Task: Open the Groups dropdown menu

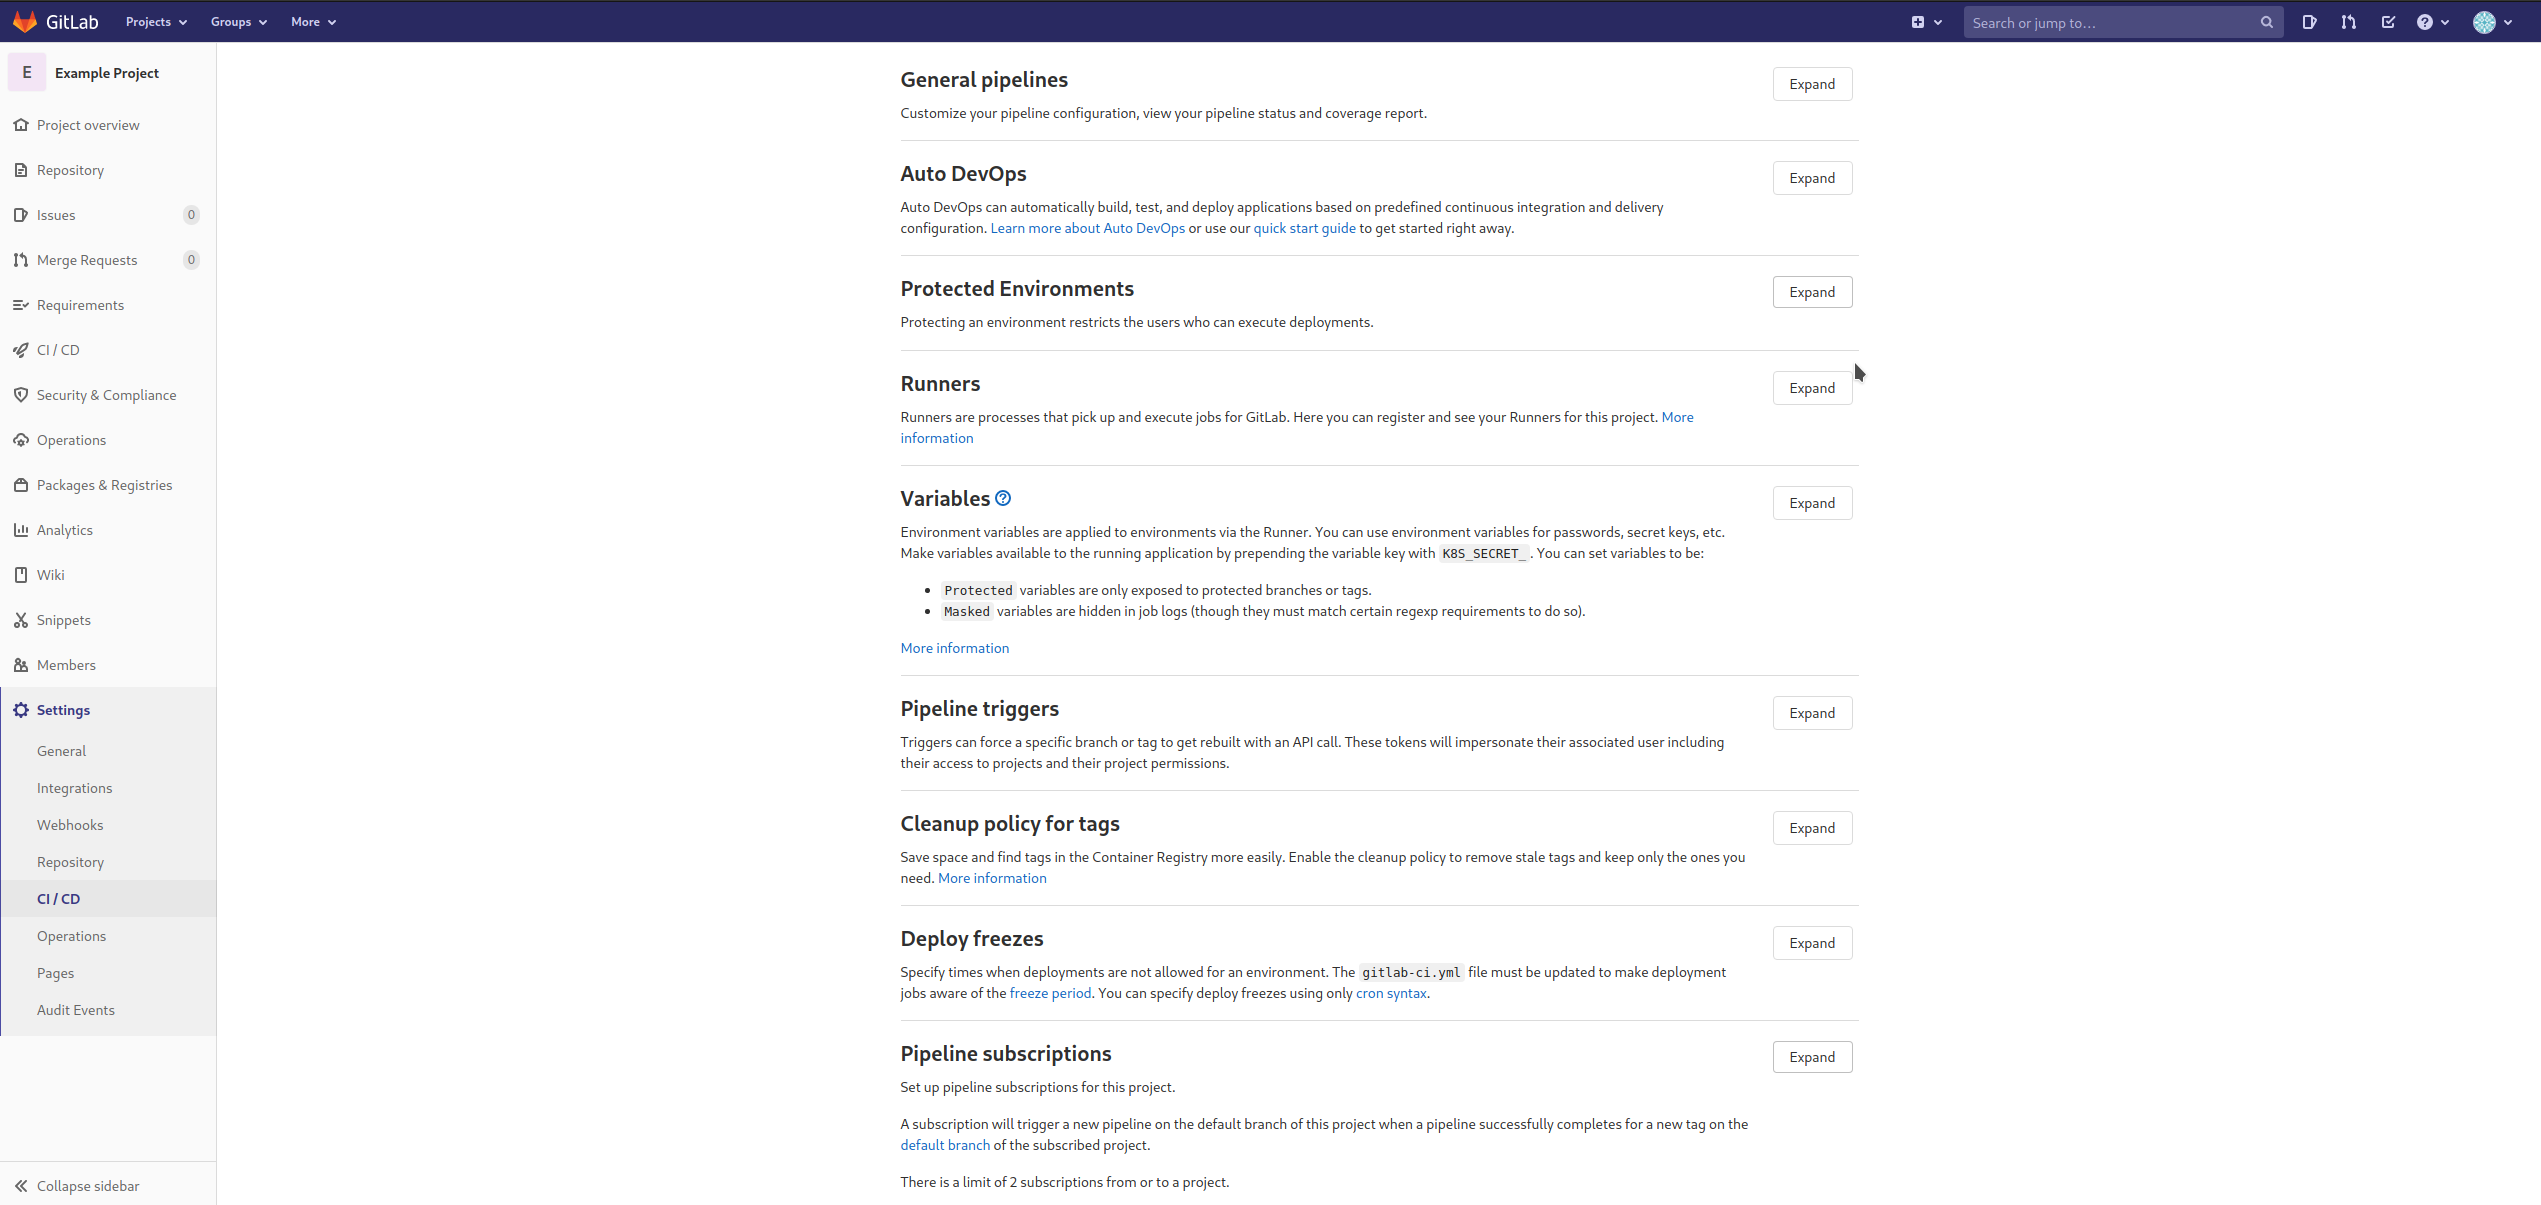Action: pyautogui.click(x=238, y=22)
